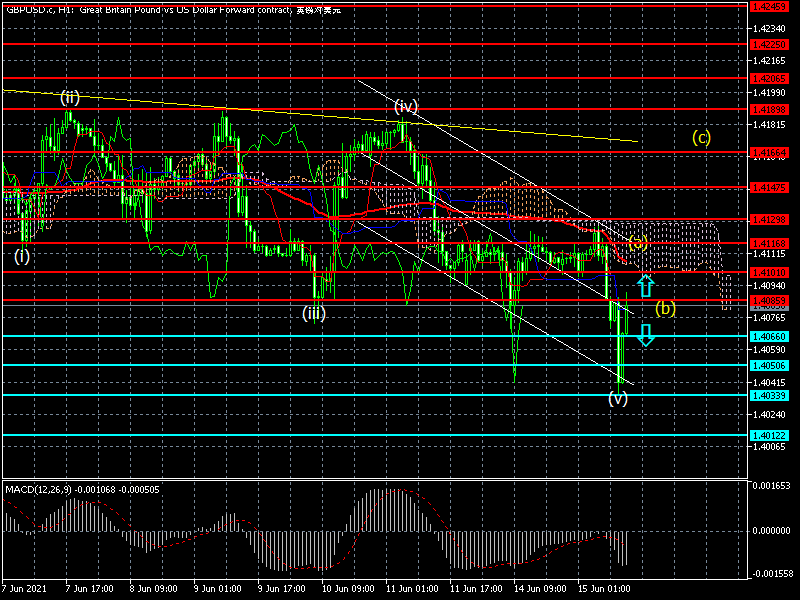
Task: Select the wave (iii) label
Action: coord(314,313)
